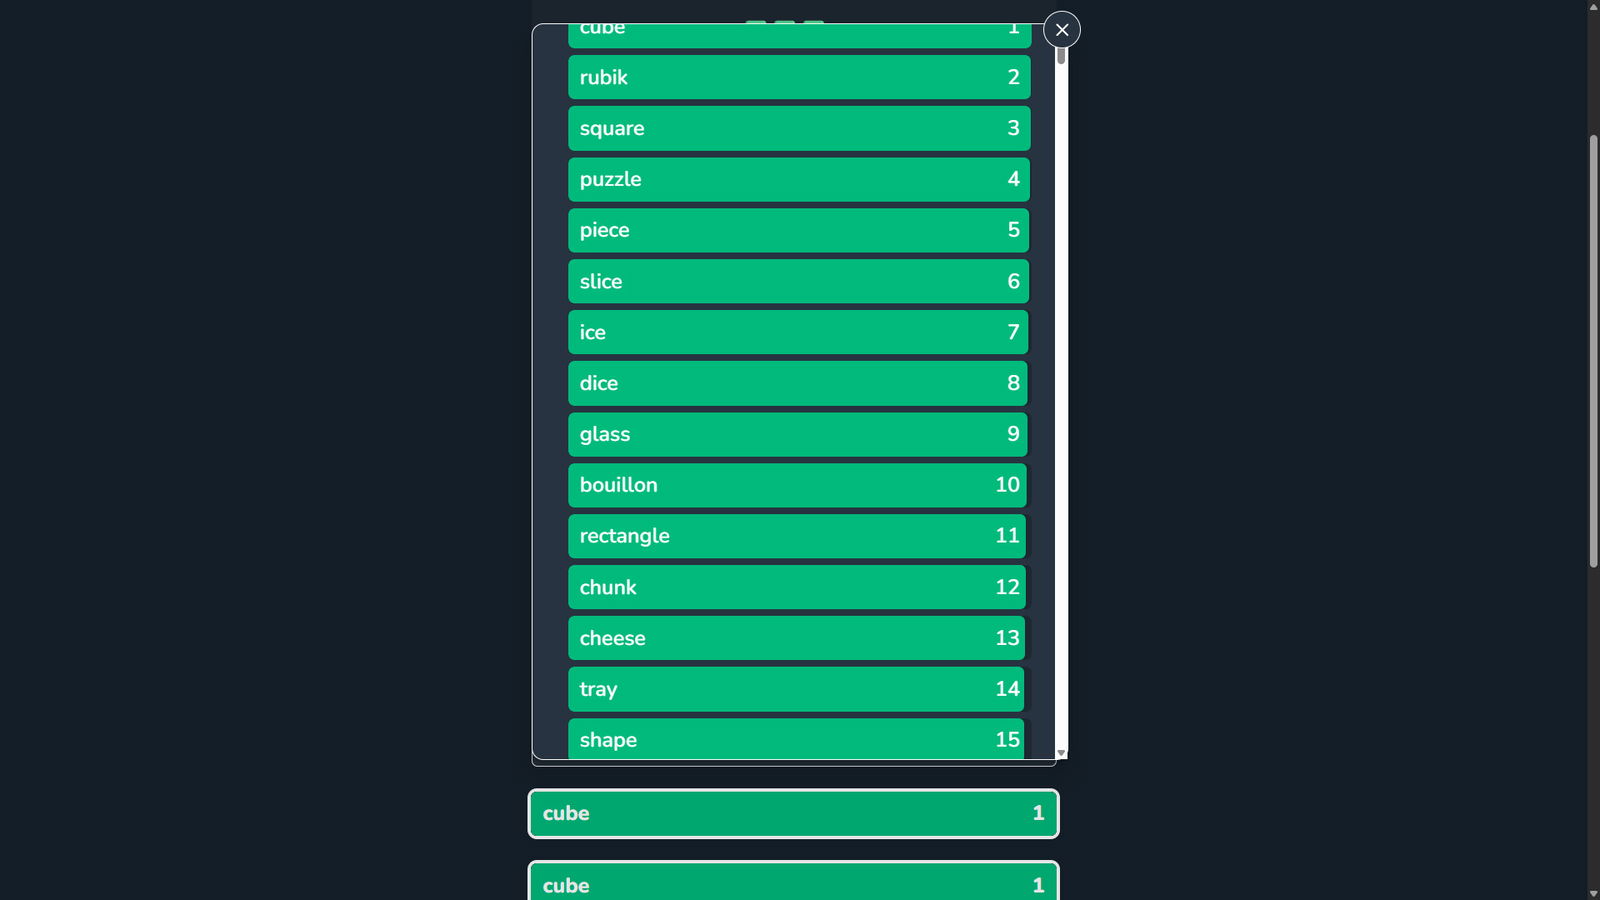1600x900 pixels.
Task: Pick the tray word entry
Action: [x=796, y=689]
